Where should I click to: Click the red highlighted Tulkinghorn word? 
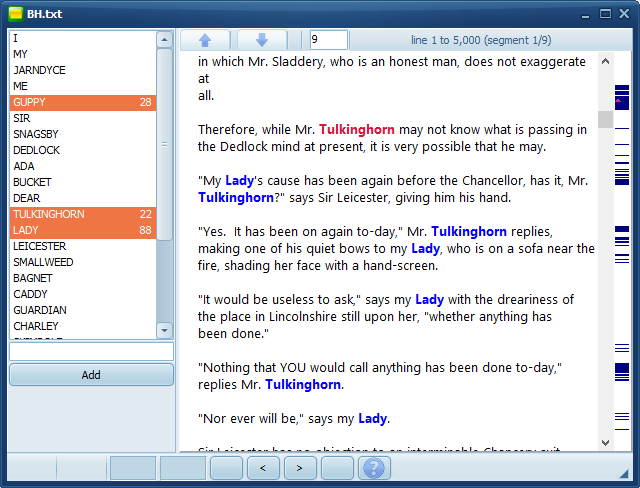click(357, 130)
